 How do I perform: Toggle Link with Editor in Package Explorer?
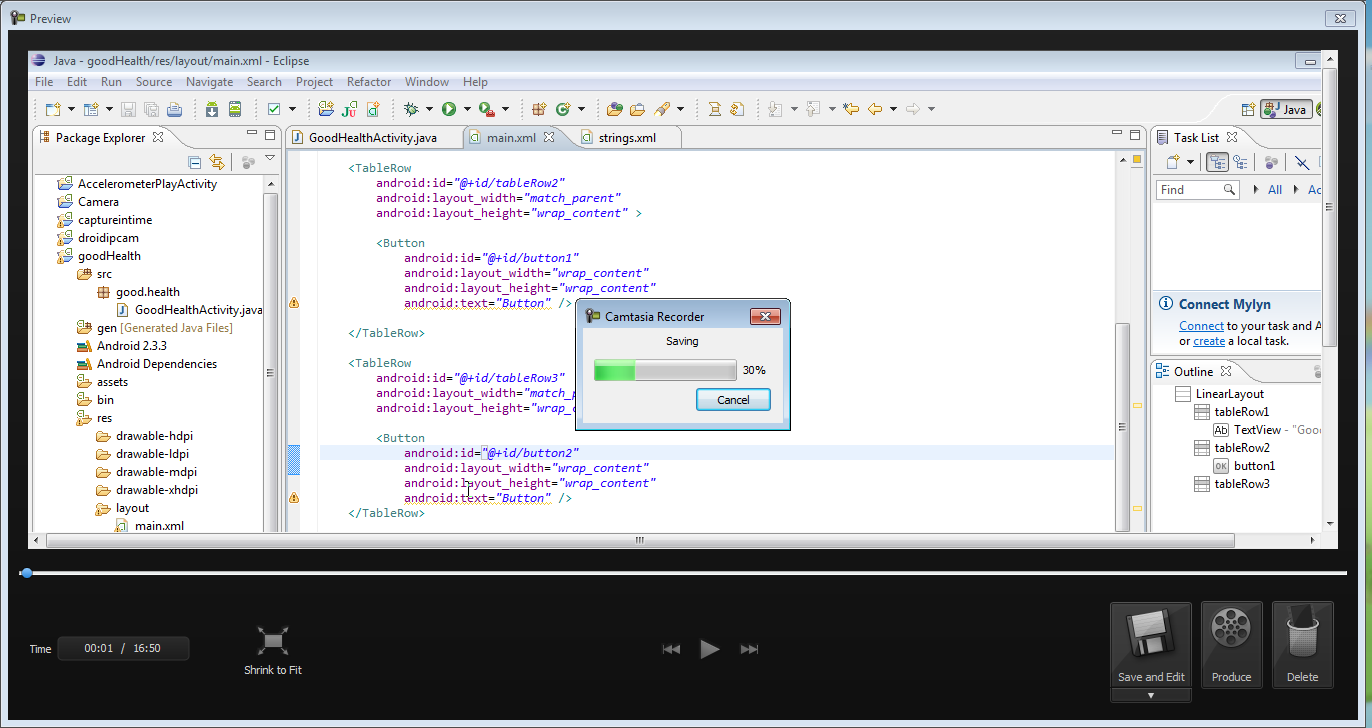click(x=217, y=162)
